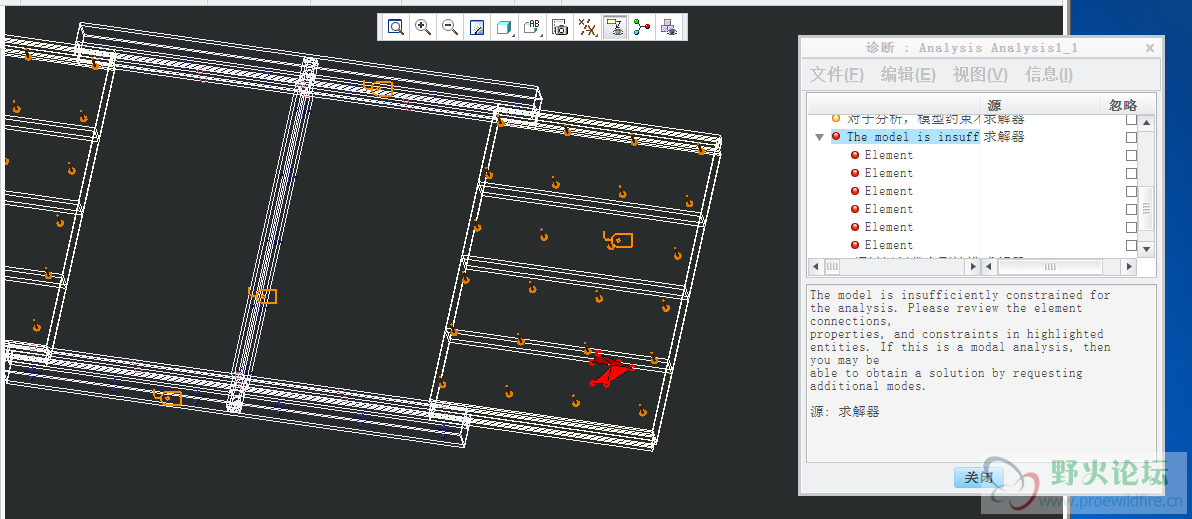Select the first Element error entry

888,155
